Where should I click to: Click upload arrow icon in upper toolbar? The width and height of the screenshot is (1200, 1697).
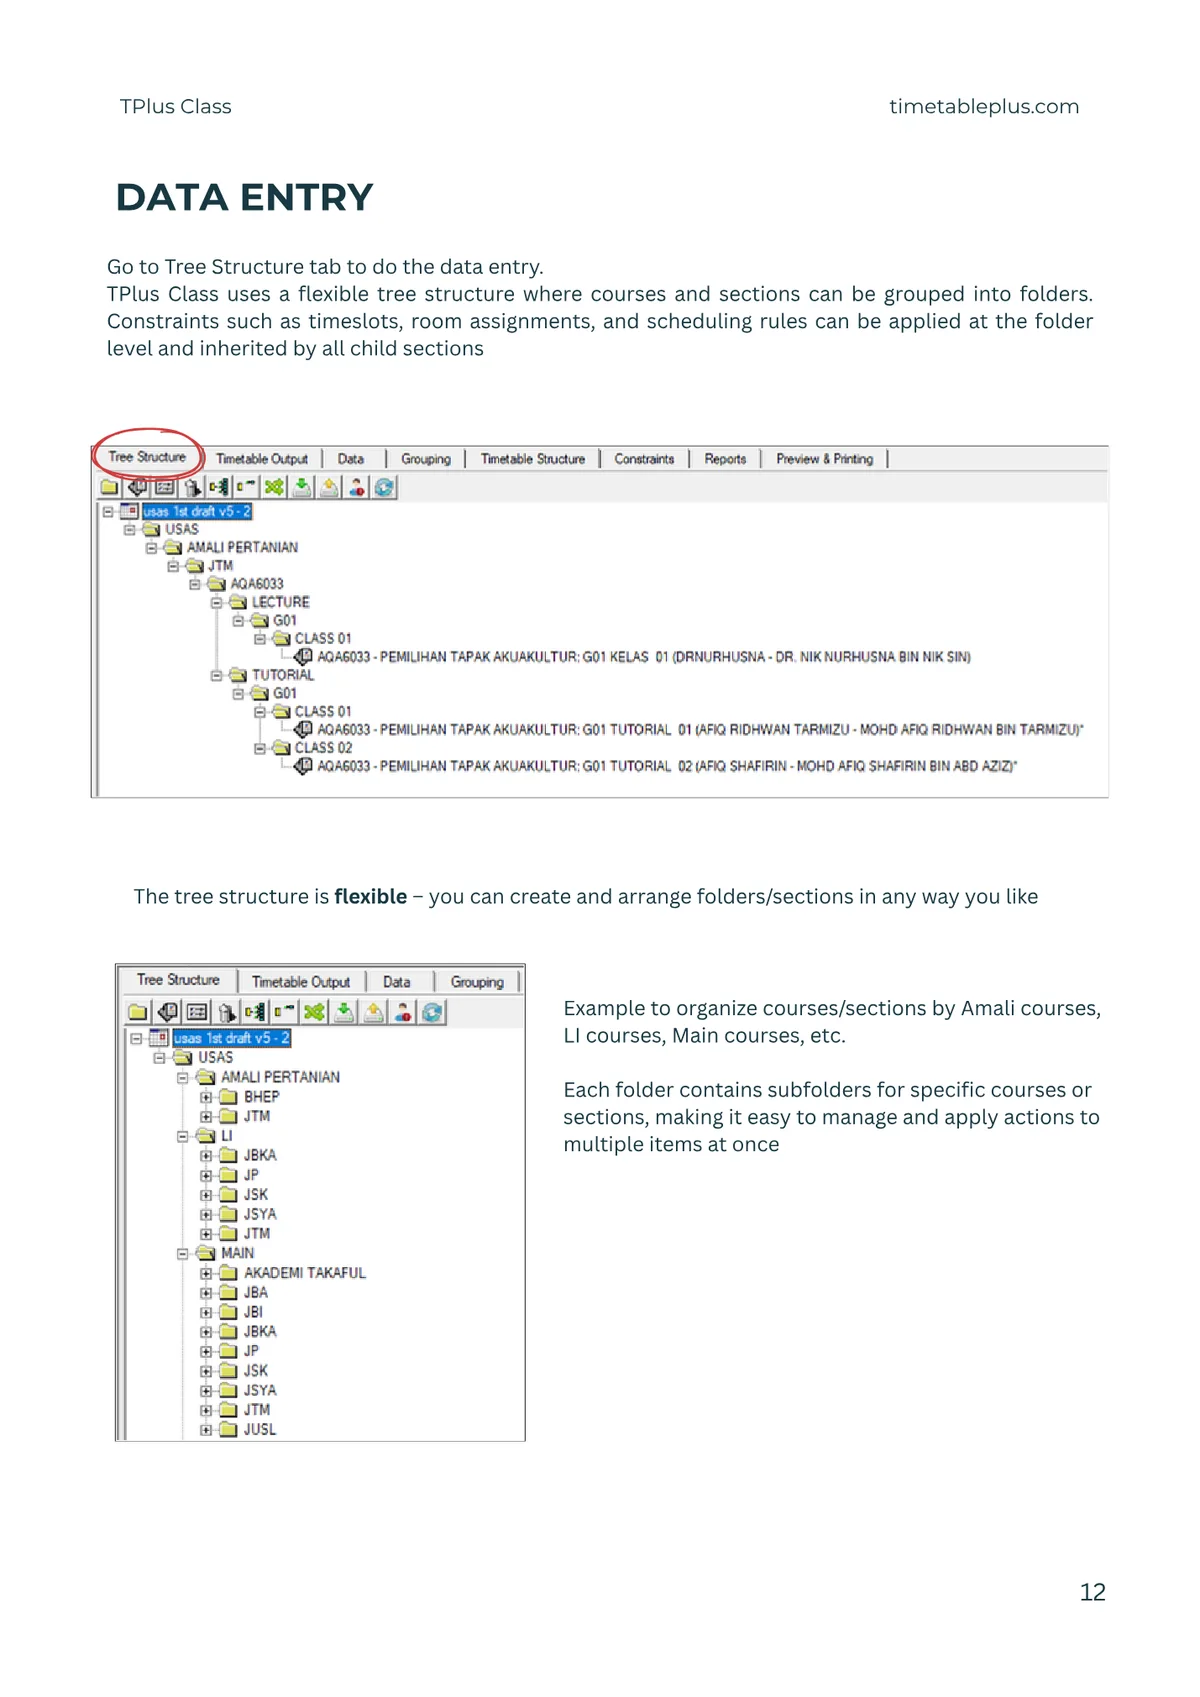point(329,487)
